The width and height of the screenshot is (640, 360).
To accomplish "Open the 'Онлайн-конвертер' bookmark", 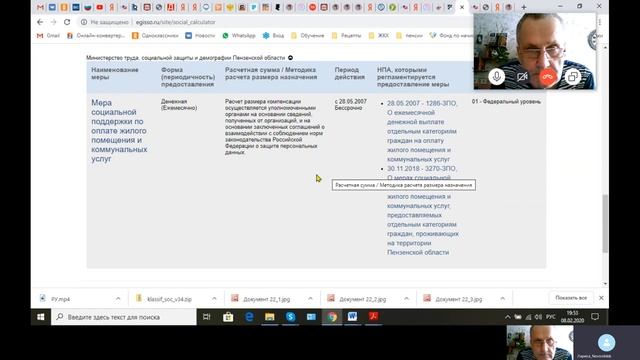I will [x=96, y=36].
